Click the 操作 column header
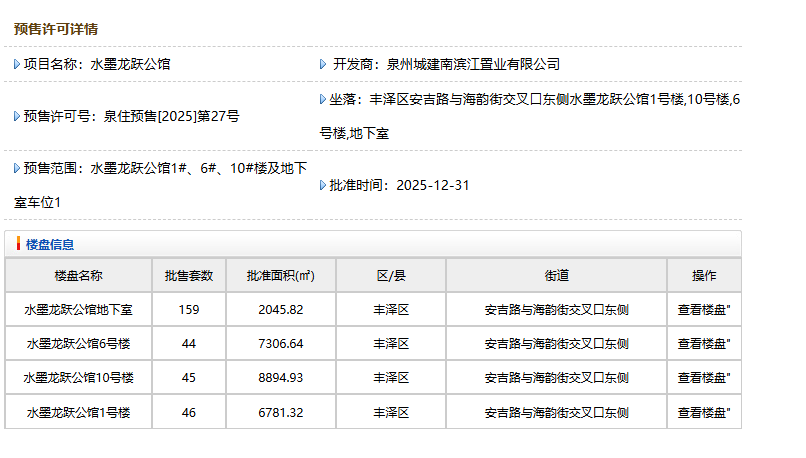Image resolution: width=806 pixels, height=458 pixels. 704,276
